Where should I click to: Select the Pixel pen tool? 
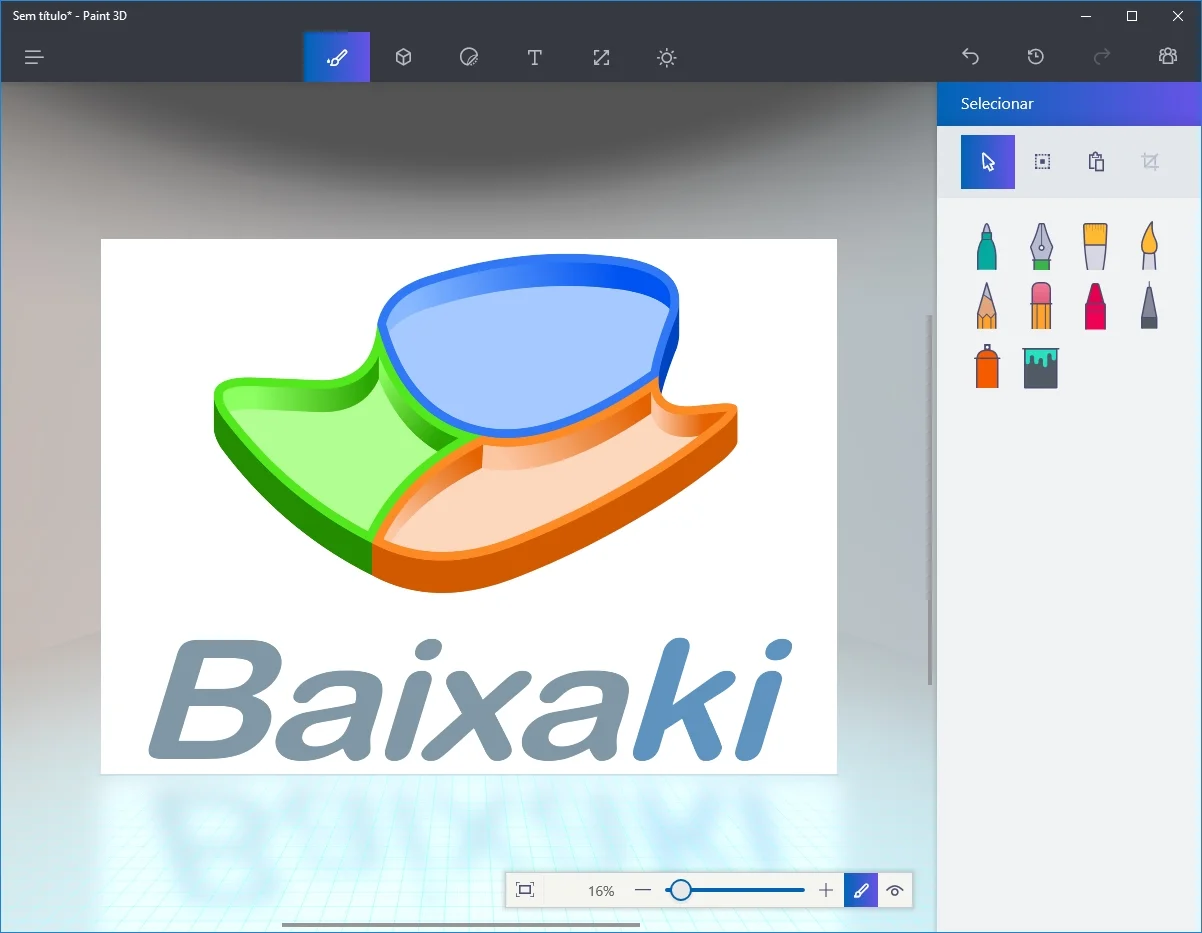(x=1150, y=305)
